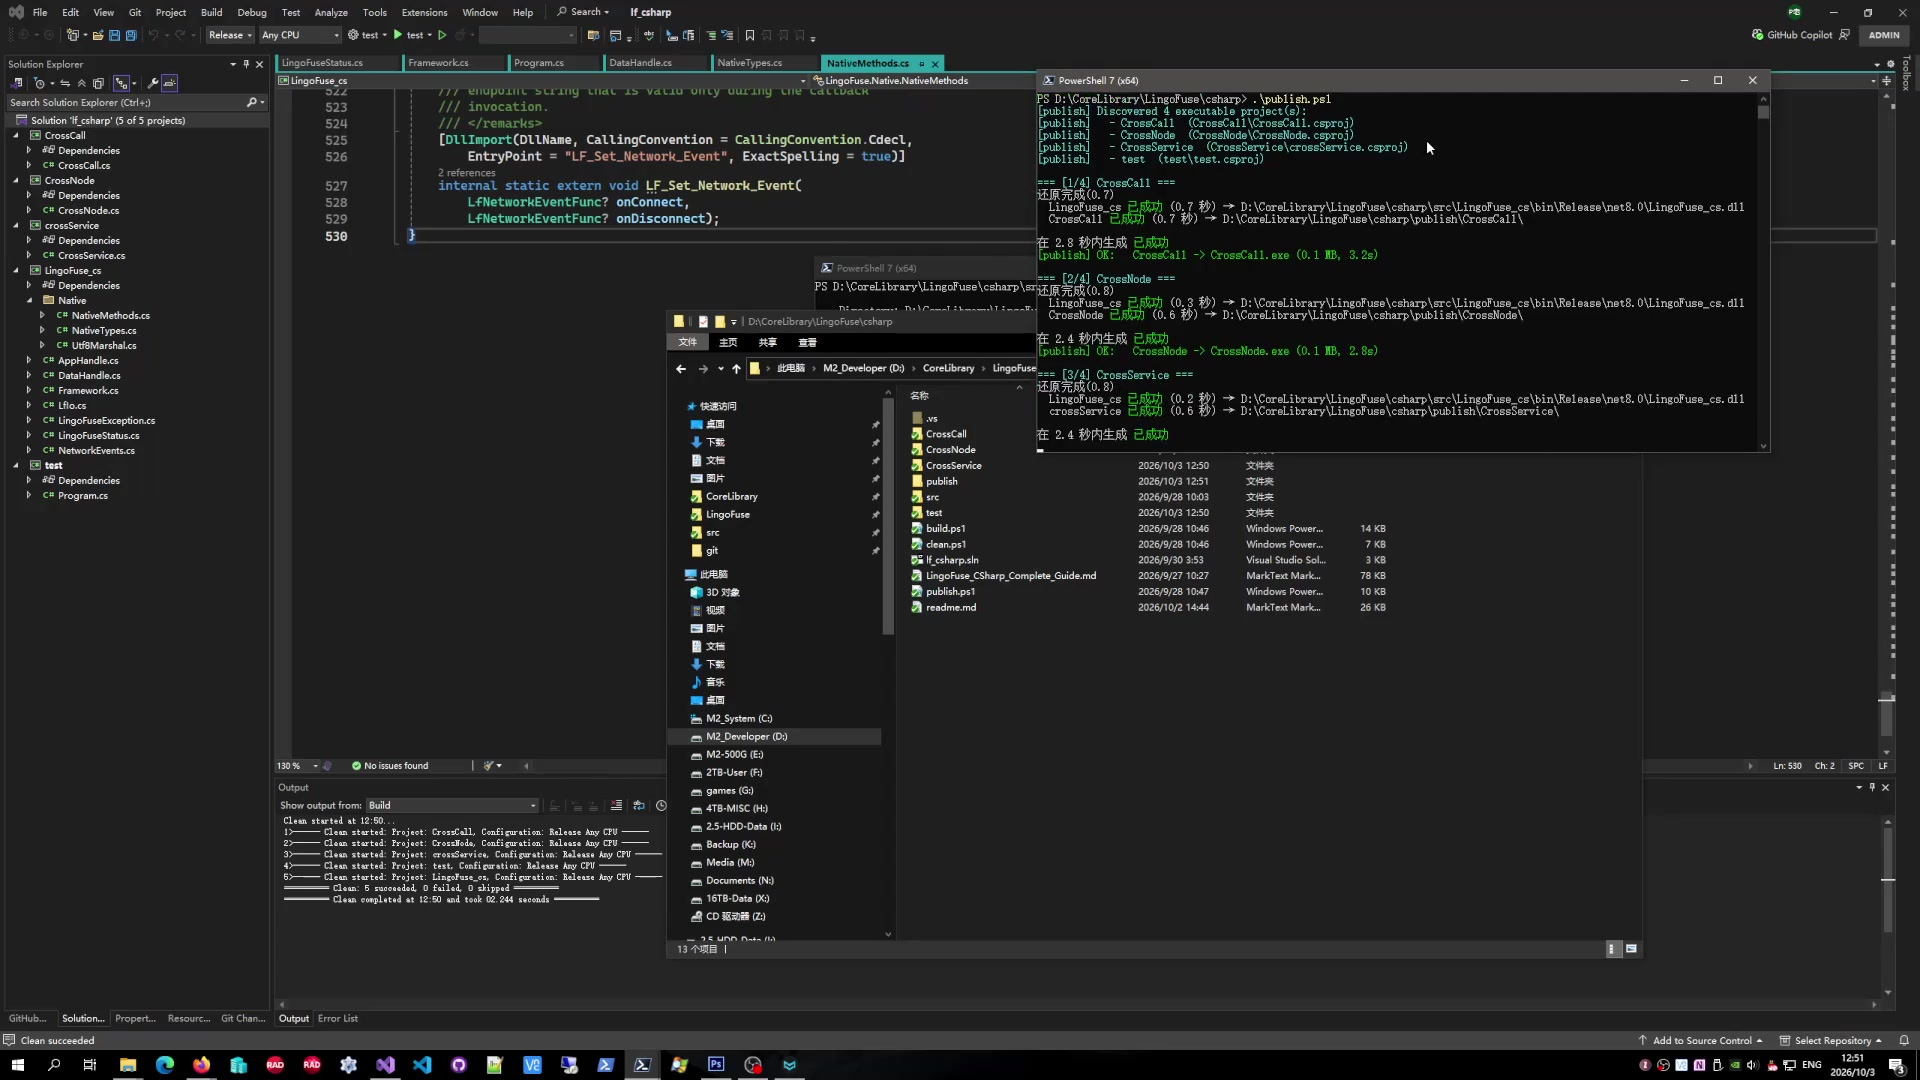Toggle timestamps clock icon in Output panel

[661, 806]
